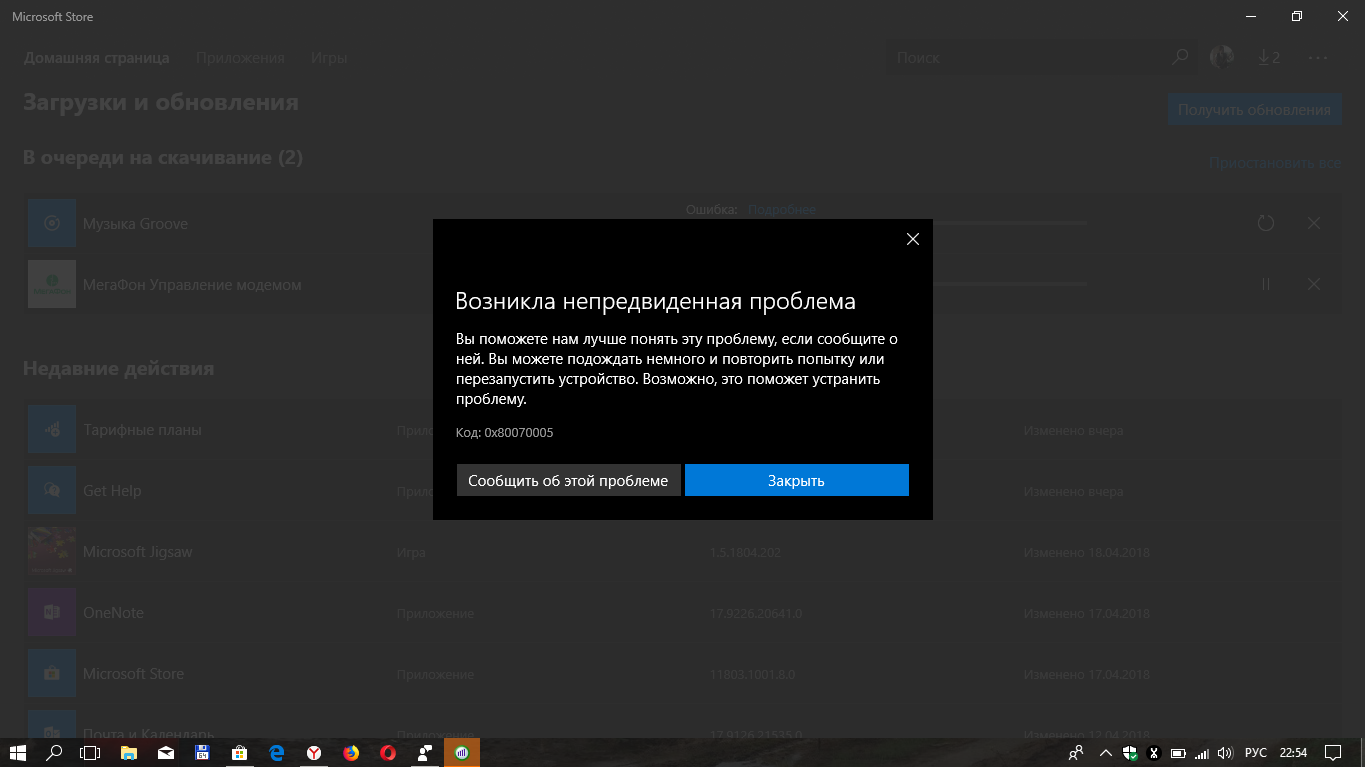Launch Firefox from taskbar
Image resolution: width=1365 pixels, height=767 pixels.
pos(351,752)
